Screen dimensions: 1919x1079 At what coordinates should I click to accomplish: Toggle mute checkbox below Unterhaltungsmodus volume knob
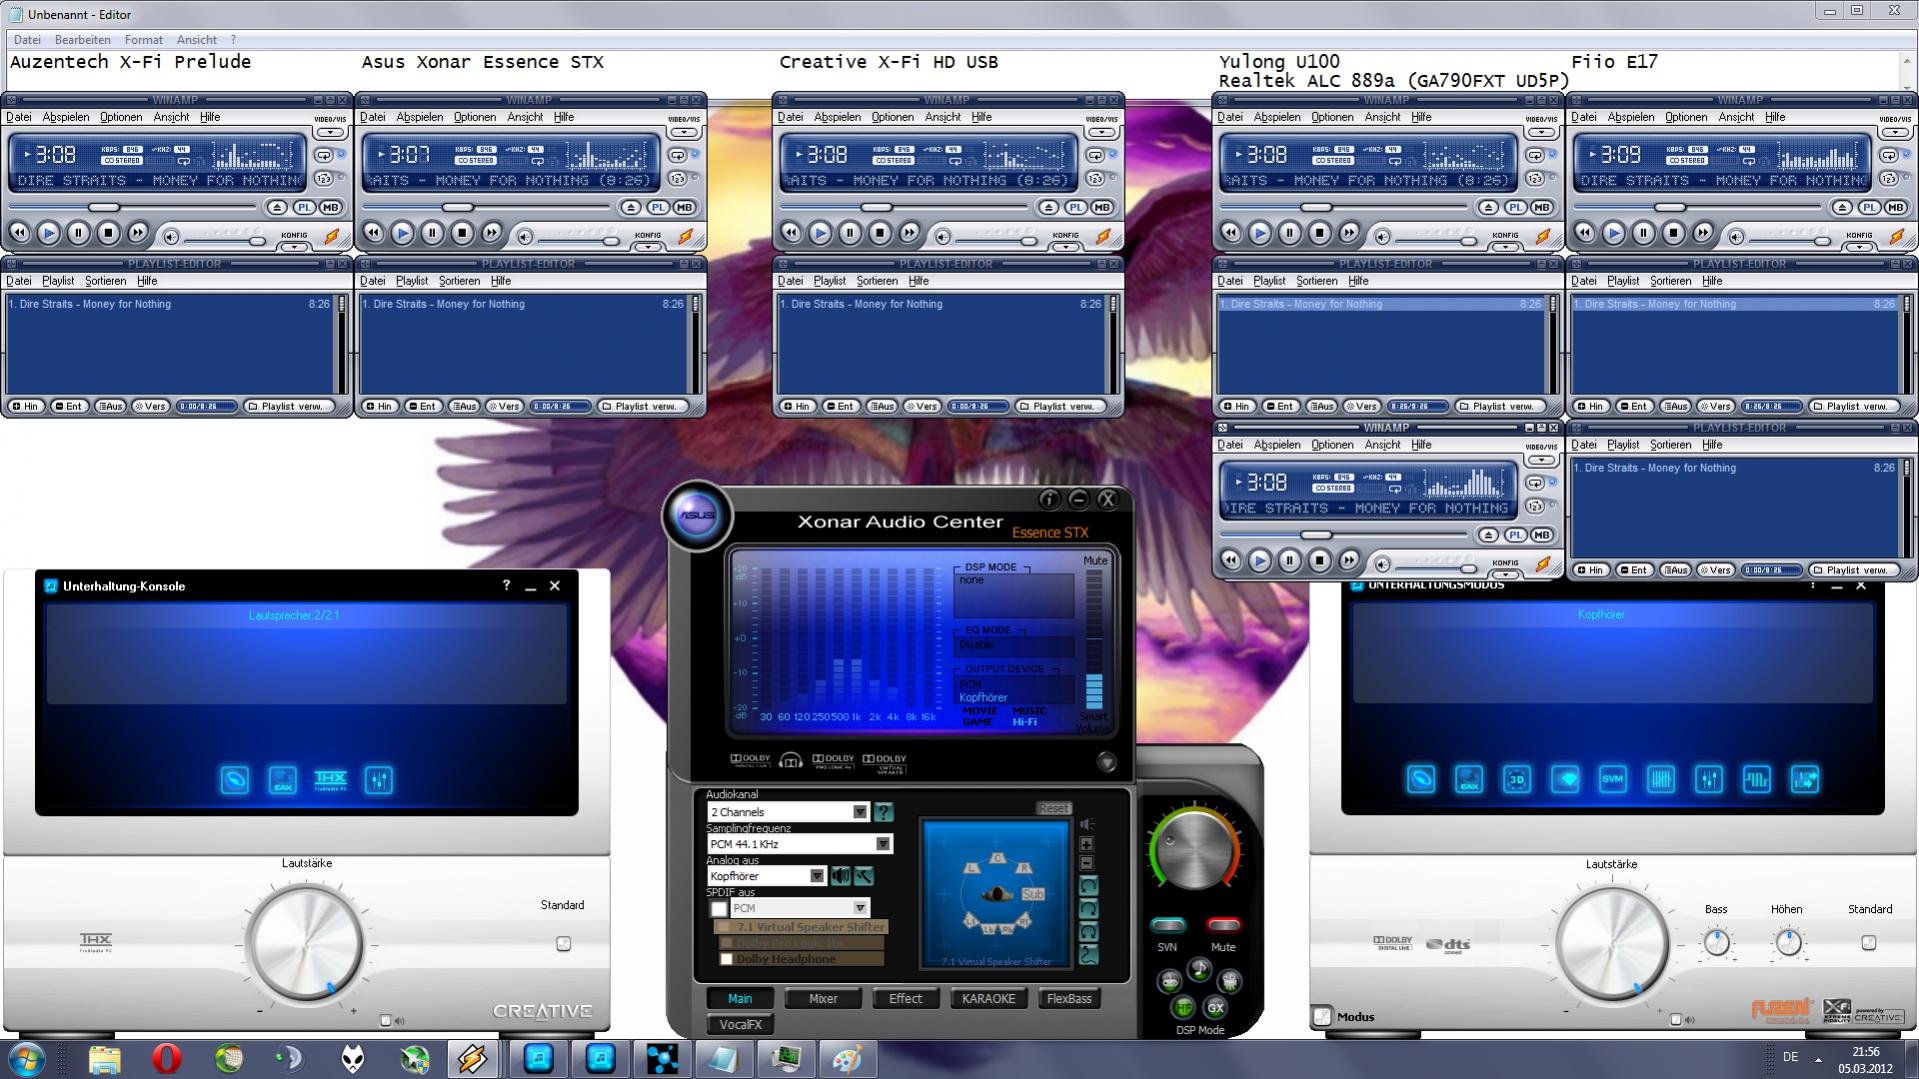[x=1676, y=1020]
